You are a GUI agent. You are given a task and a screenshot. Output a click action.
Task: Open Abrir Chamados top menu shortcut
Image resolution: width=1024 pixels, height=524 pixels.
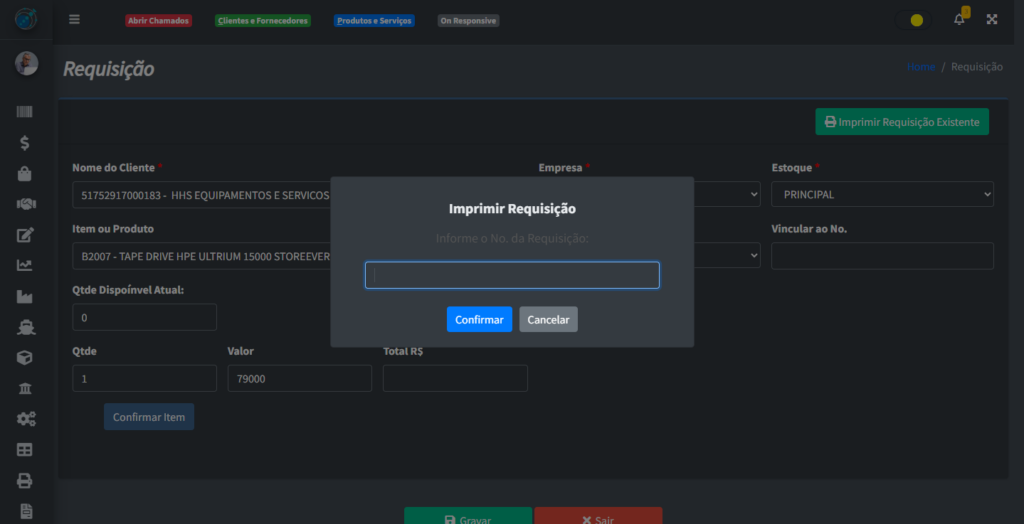pos(158,21)
